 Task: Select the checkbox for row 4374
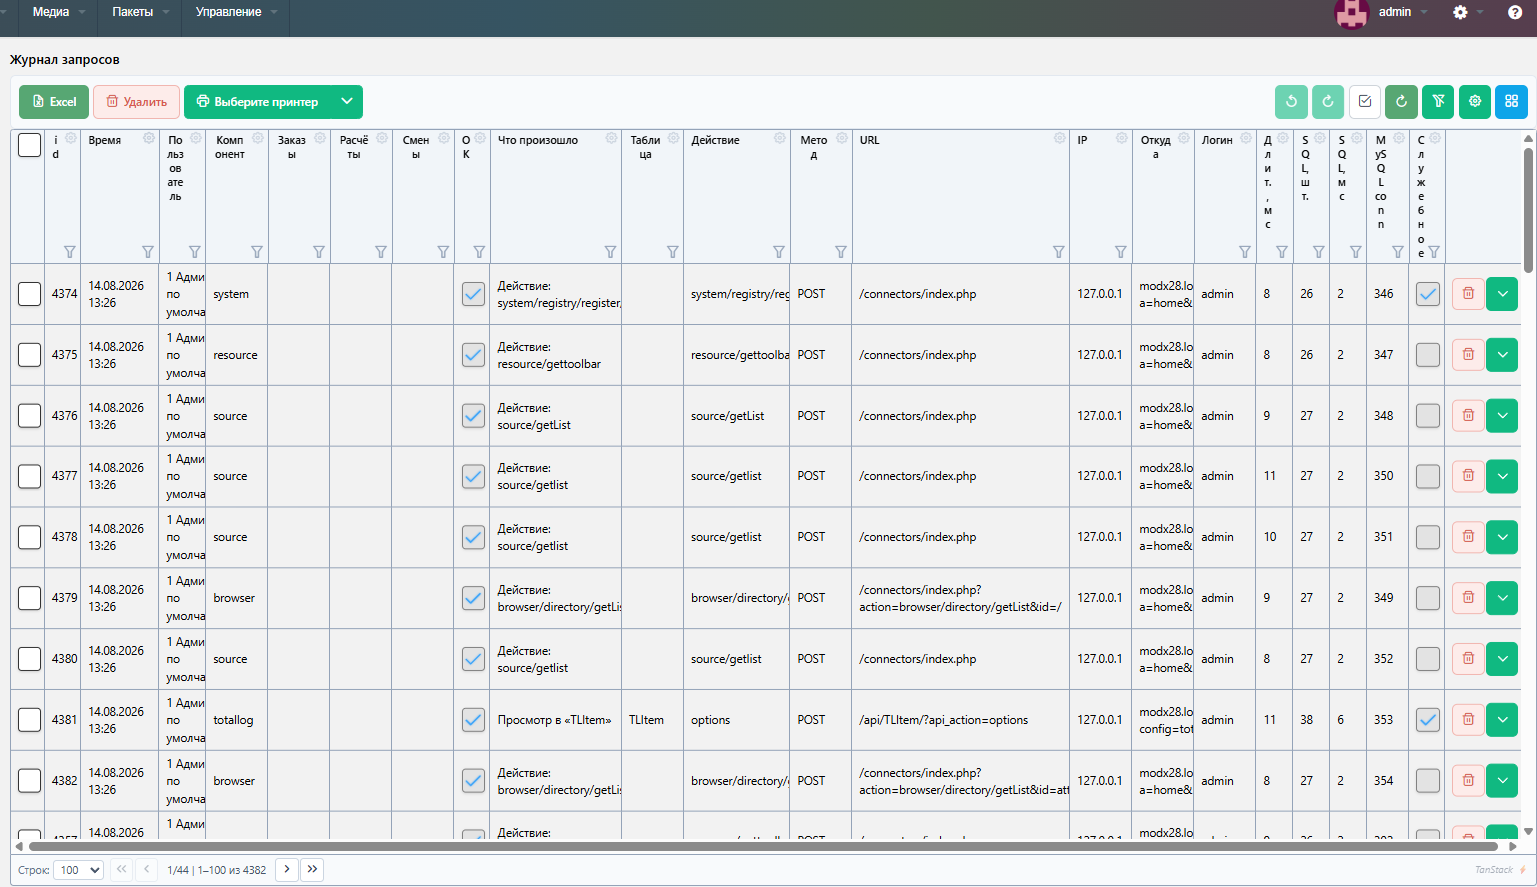tap(30, 294)
